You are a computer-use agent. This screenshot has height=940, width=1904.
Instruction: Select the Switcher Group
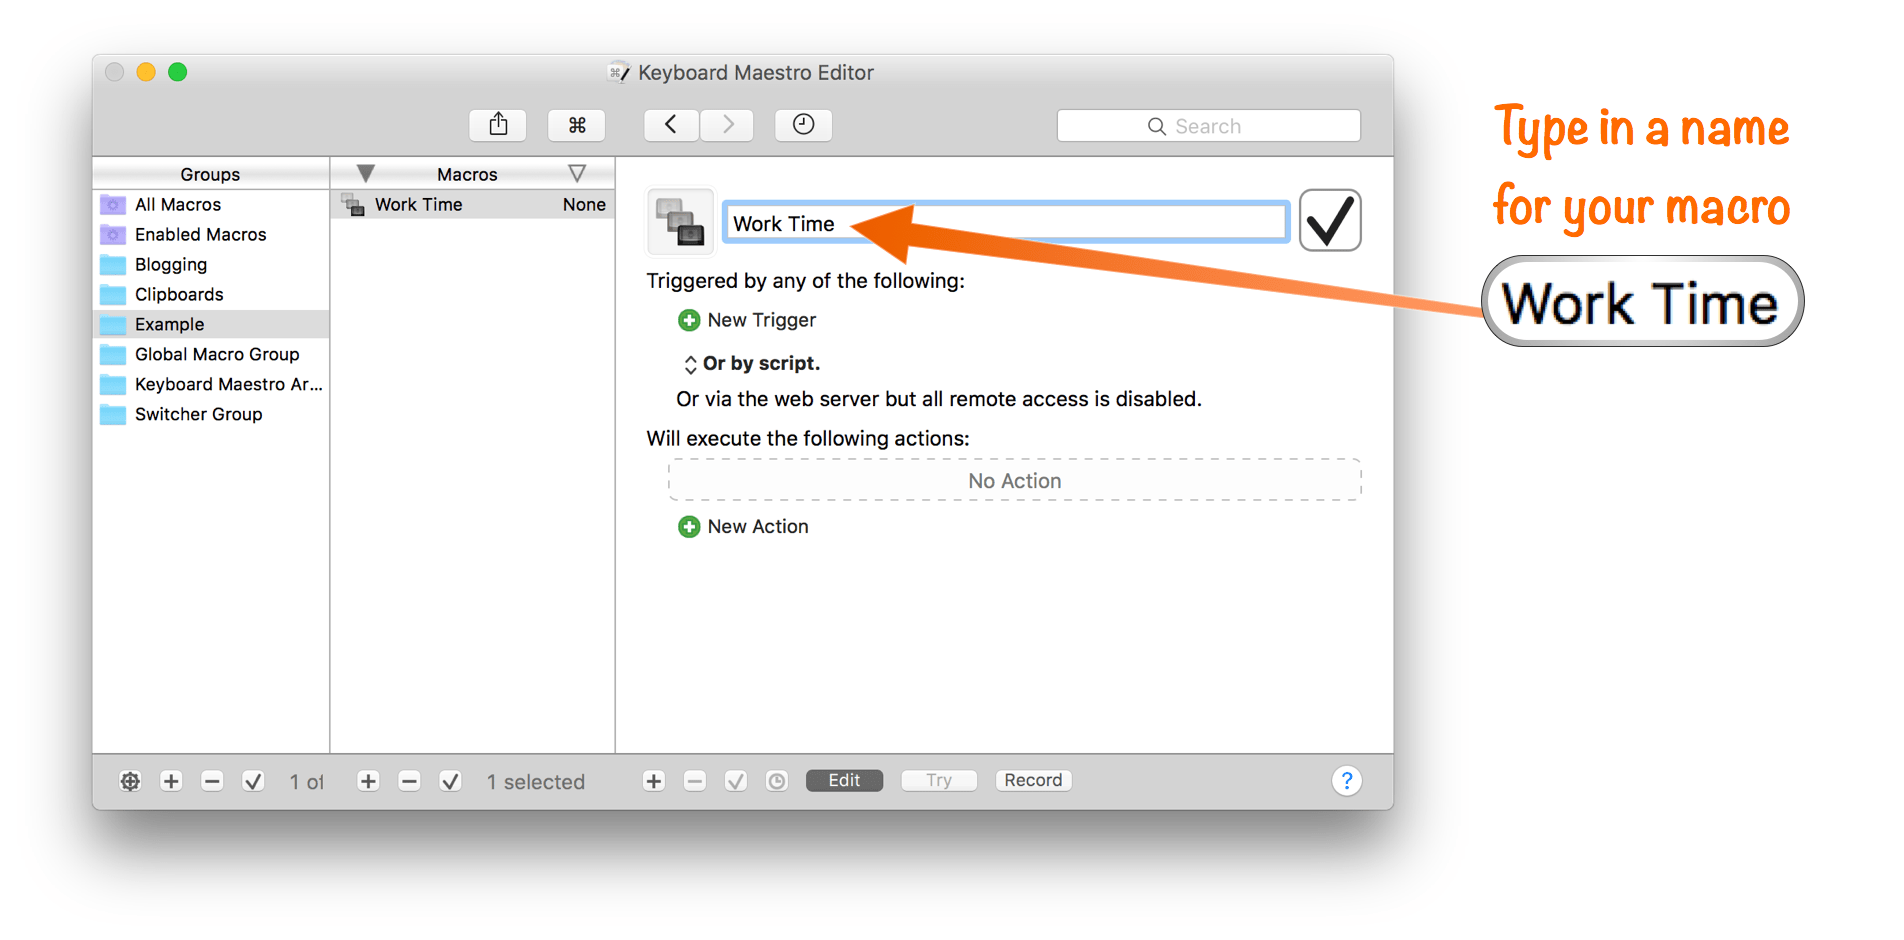click(x=211, y=414)
